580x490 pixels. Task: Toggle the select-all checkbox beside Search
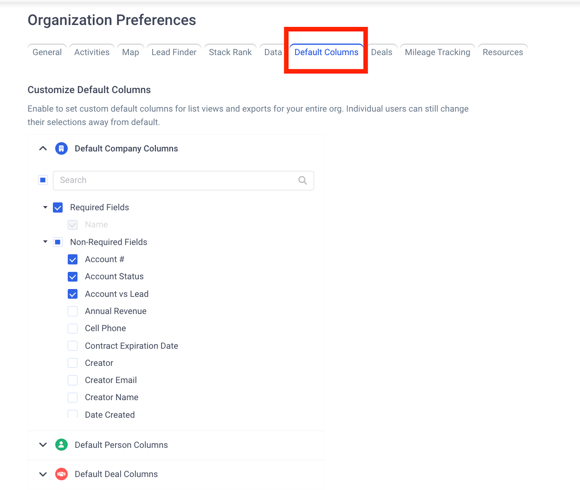point(43,180)
